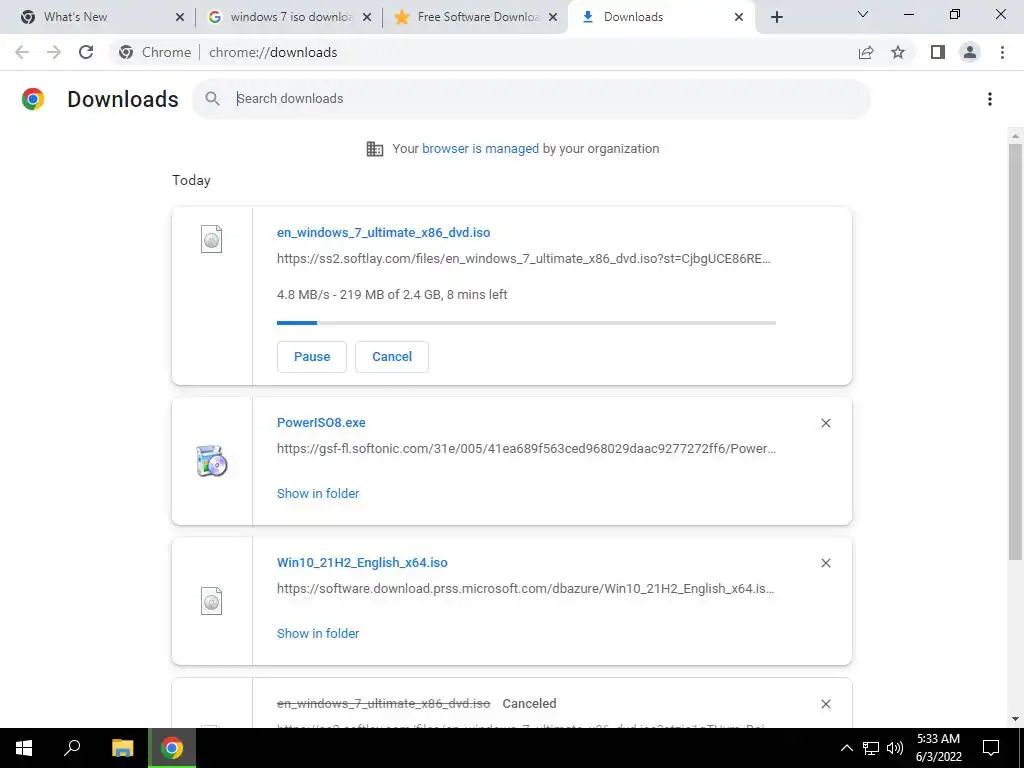This screenshot has width=1024, height=768.
Task: Go back with the back arrow
Action: [x=22, y=52]
